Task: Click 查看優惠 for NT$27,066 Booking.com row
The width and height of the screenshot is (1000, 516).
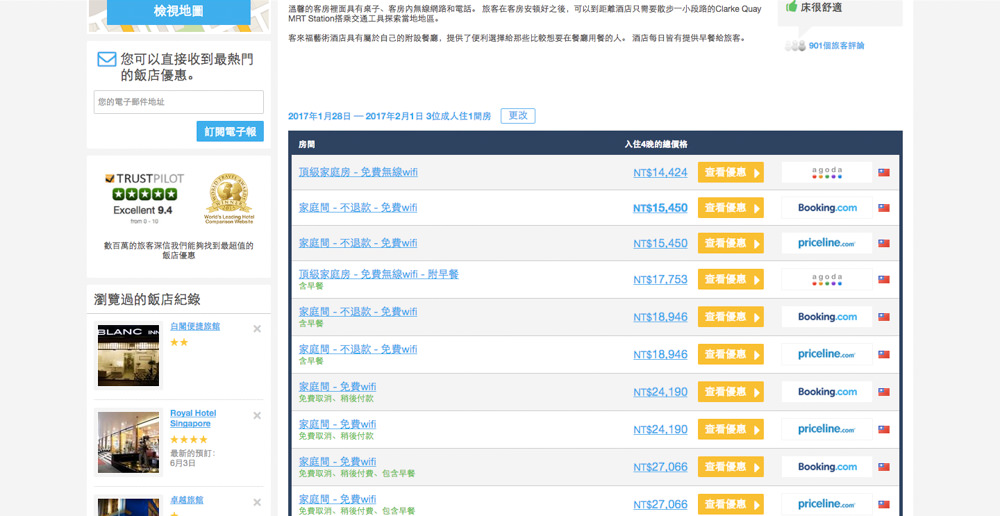Action: click(730, 467)
